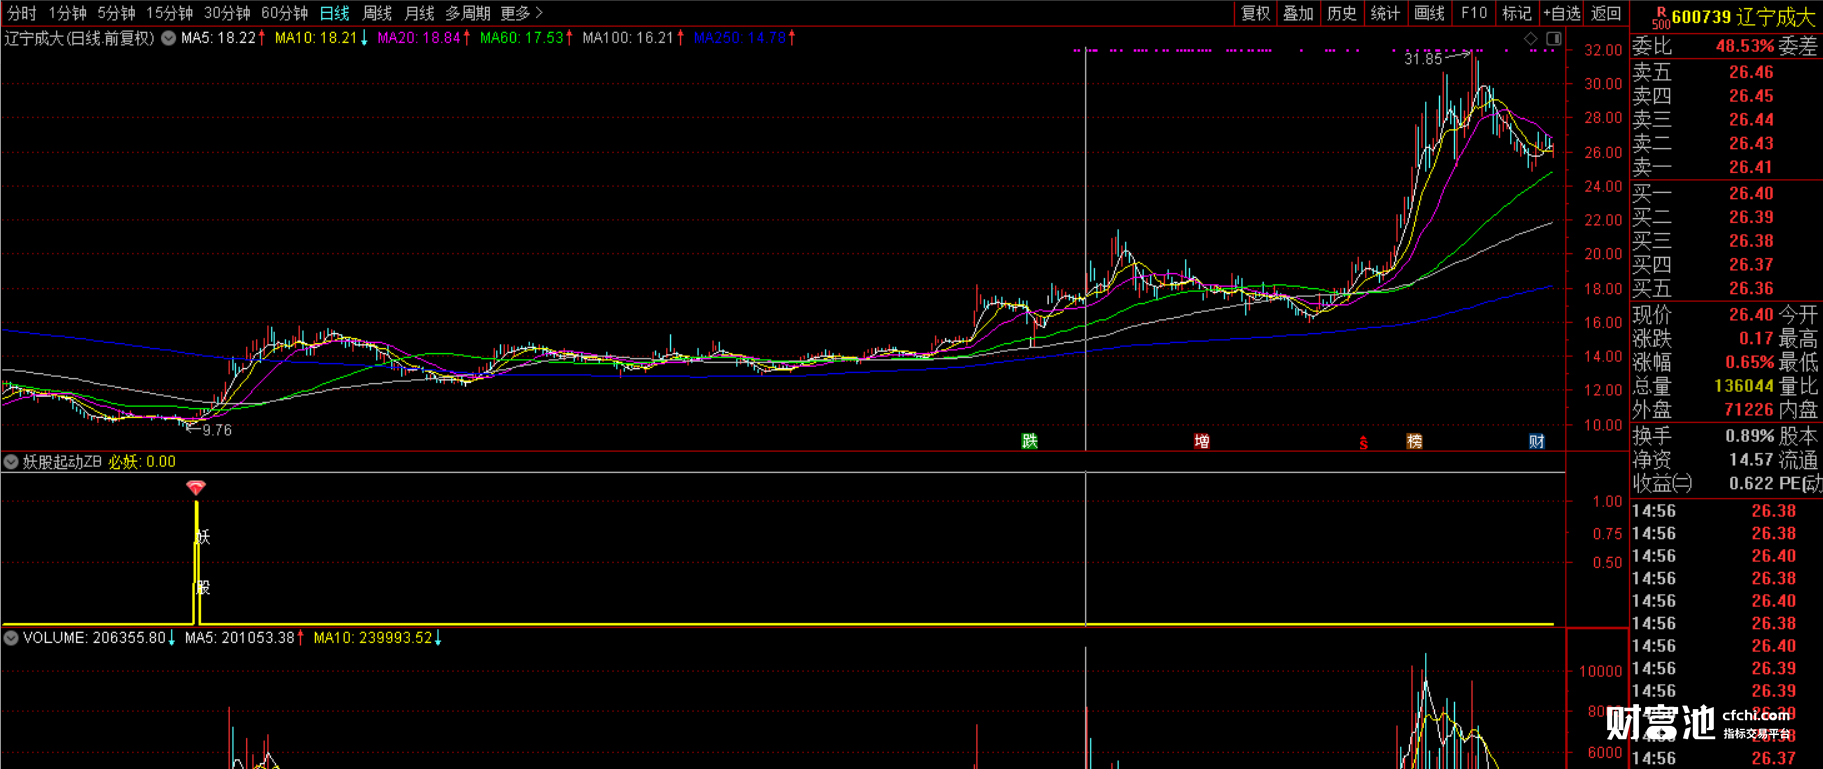Select the 周线 weekly tab

(377, 13)
